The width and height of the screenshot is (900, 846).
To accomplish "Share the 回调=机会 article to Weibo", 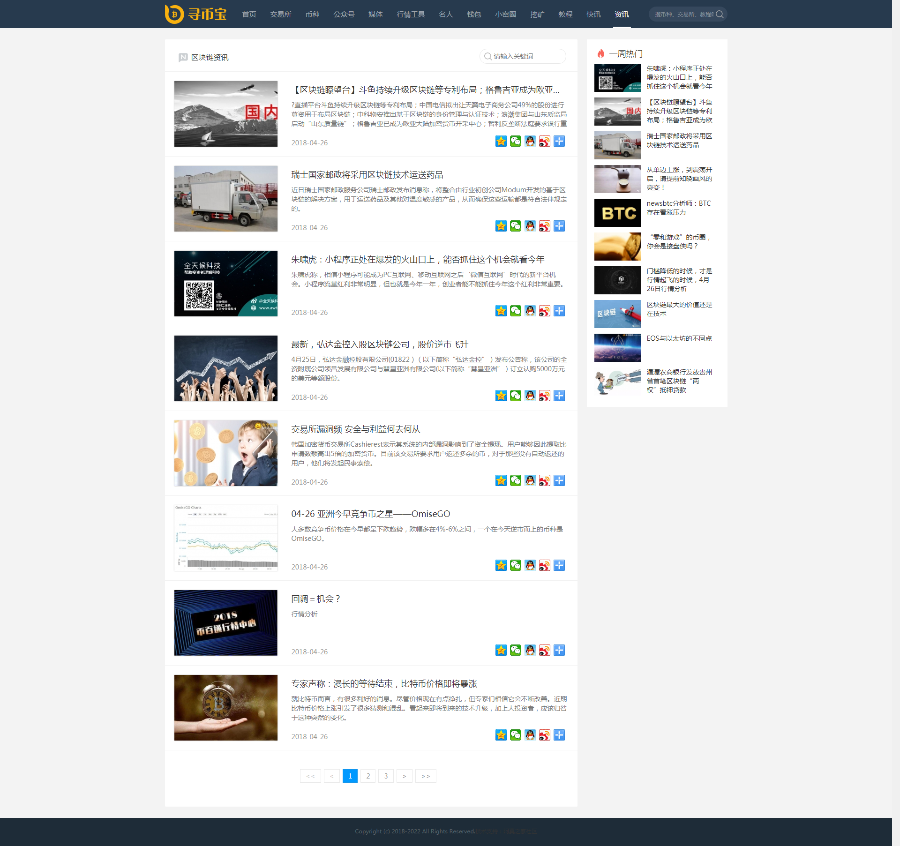I will point(544,650).
